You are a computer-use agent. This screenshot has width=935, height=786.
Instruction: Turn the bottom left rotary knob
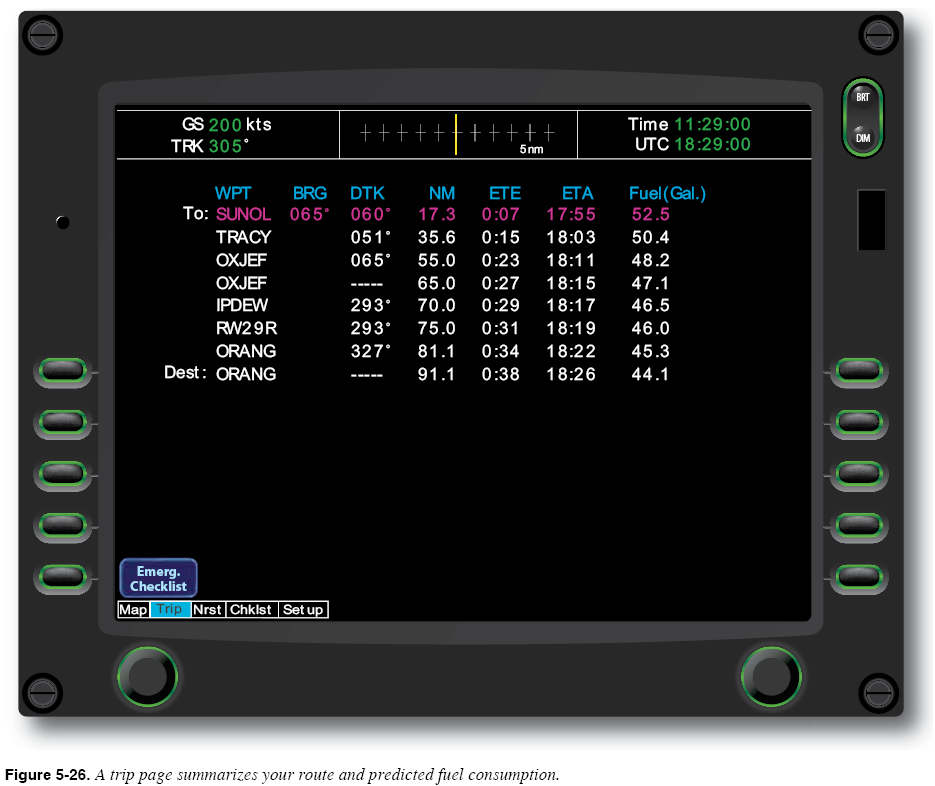[146, 676]
